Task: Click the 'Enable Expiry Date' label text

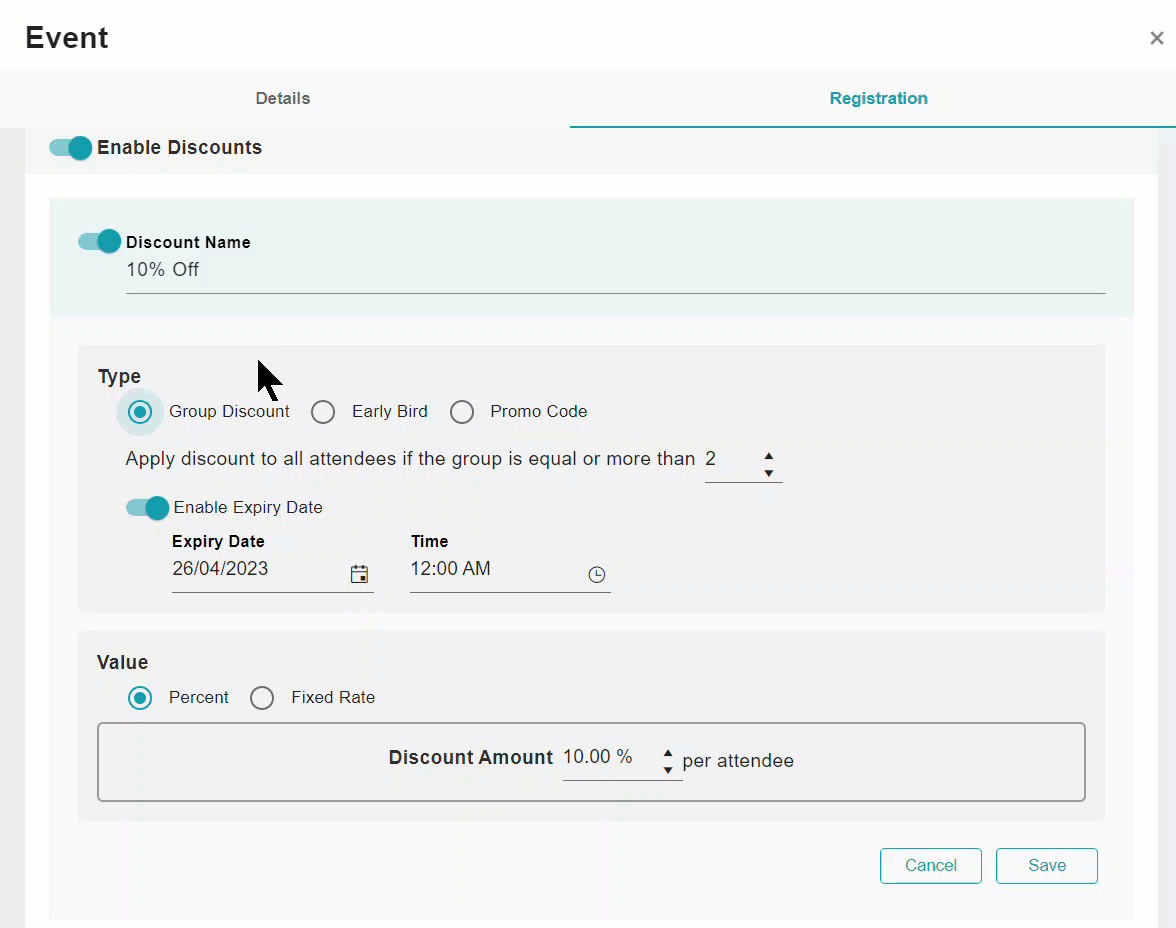Action: (248, 508)
